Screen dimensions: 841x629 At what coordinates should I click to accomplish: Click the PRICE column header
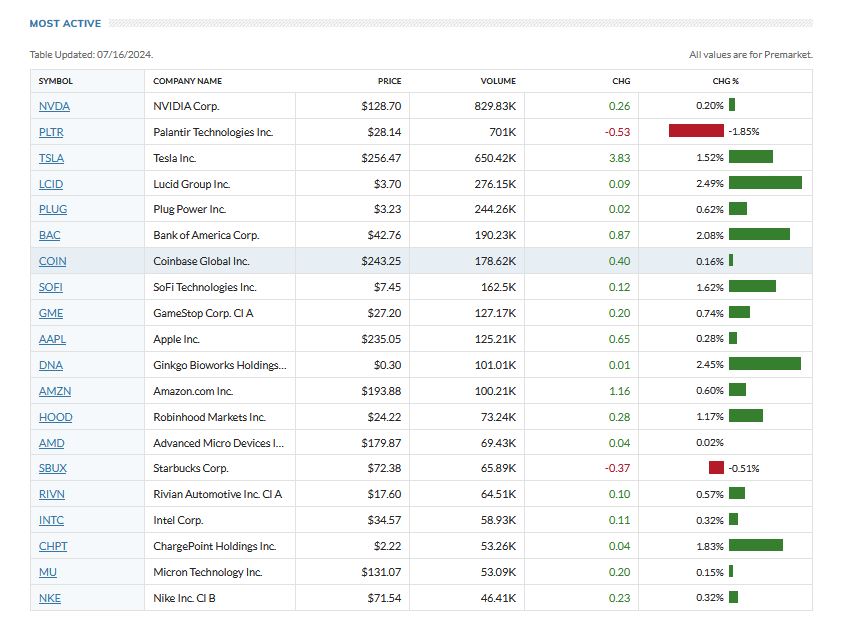pyautogui.click(x=389, y=81)
